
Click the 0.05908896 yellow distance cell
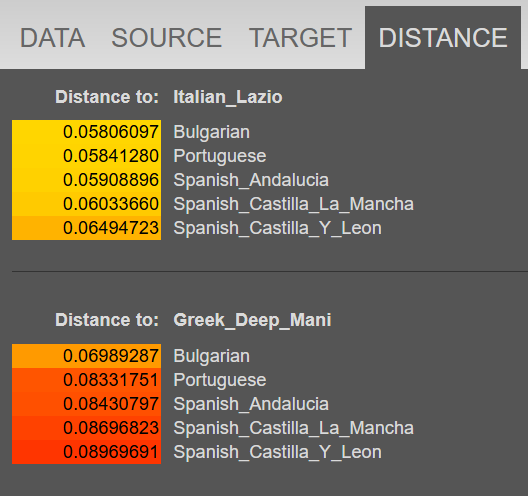tap(87, 180)
